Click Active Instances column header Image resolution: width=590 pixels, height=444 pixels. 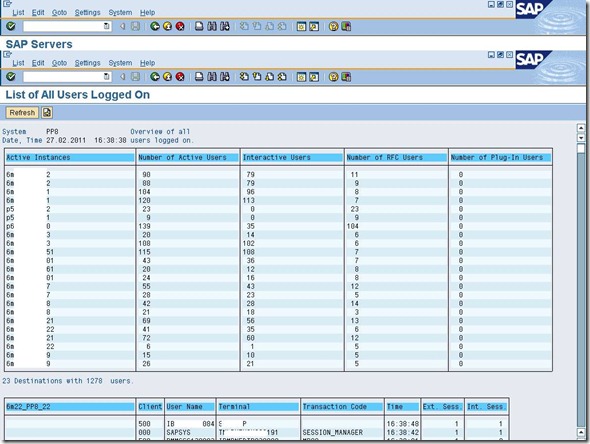70,157
